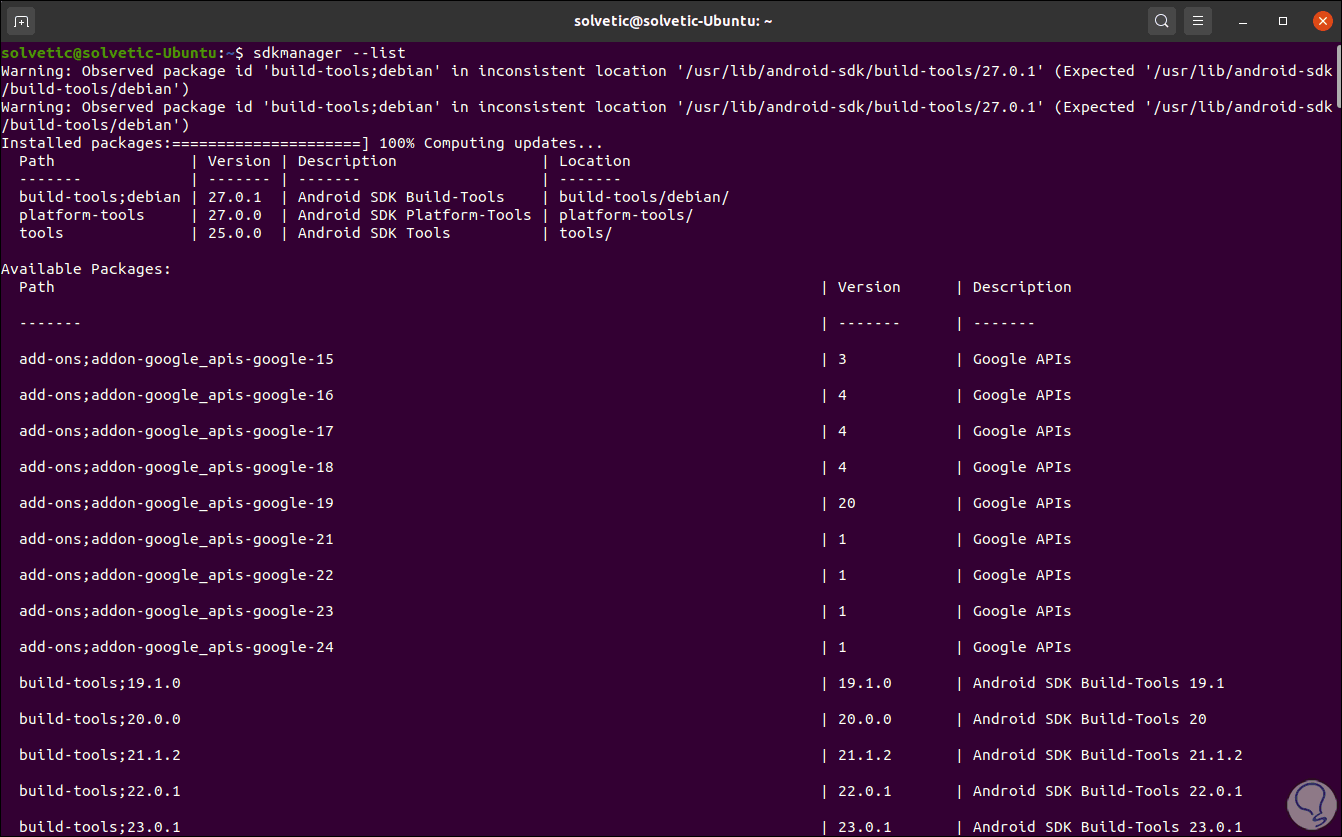This screenshot has width=1342, height=837.
Task: Click the 'tools/' location entry
Action: tap(585, 233)
